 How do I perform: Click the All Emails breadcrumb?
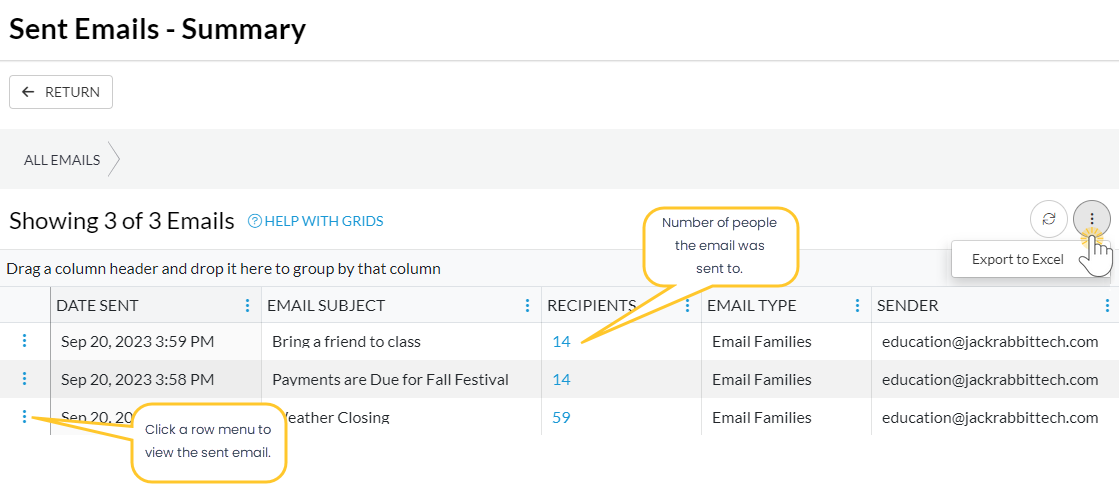coord(62,160)
